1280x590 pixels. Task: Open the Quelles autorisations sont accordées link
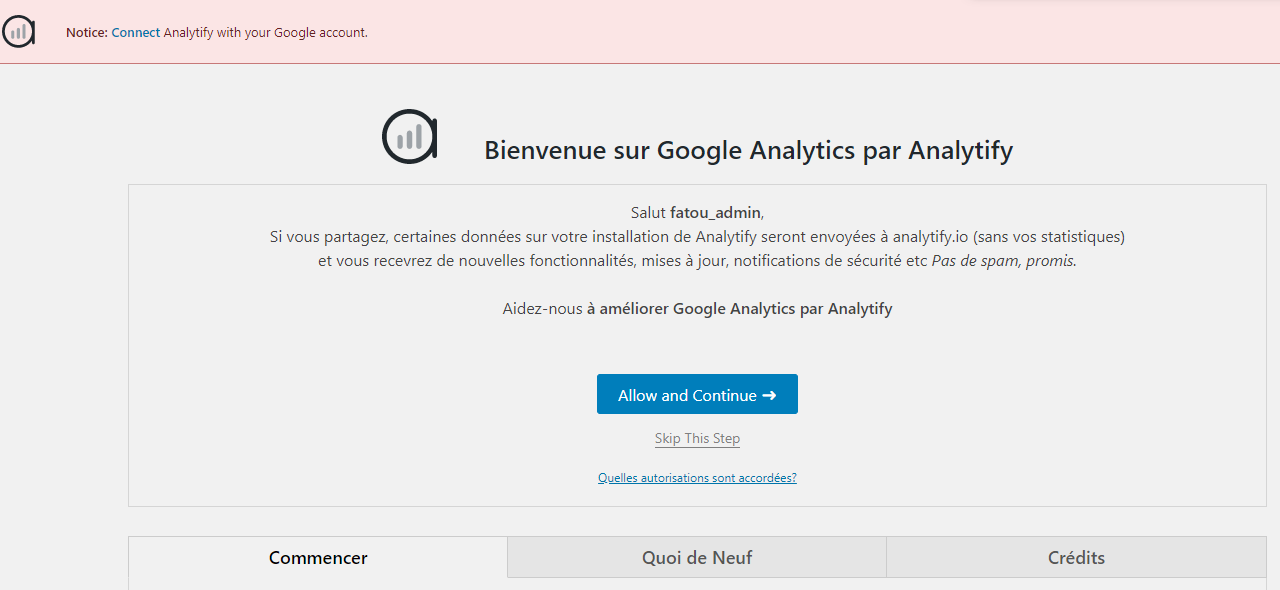coord(697,478)
